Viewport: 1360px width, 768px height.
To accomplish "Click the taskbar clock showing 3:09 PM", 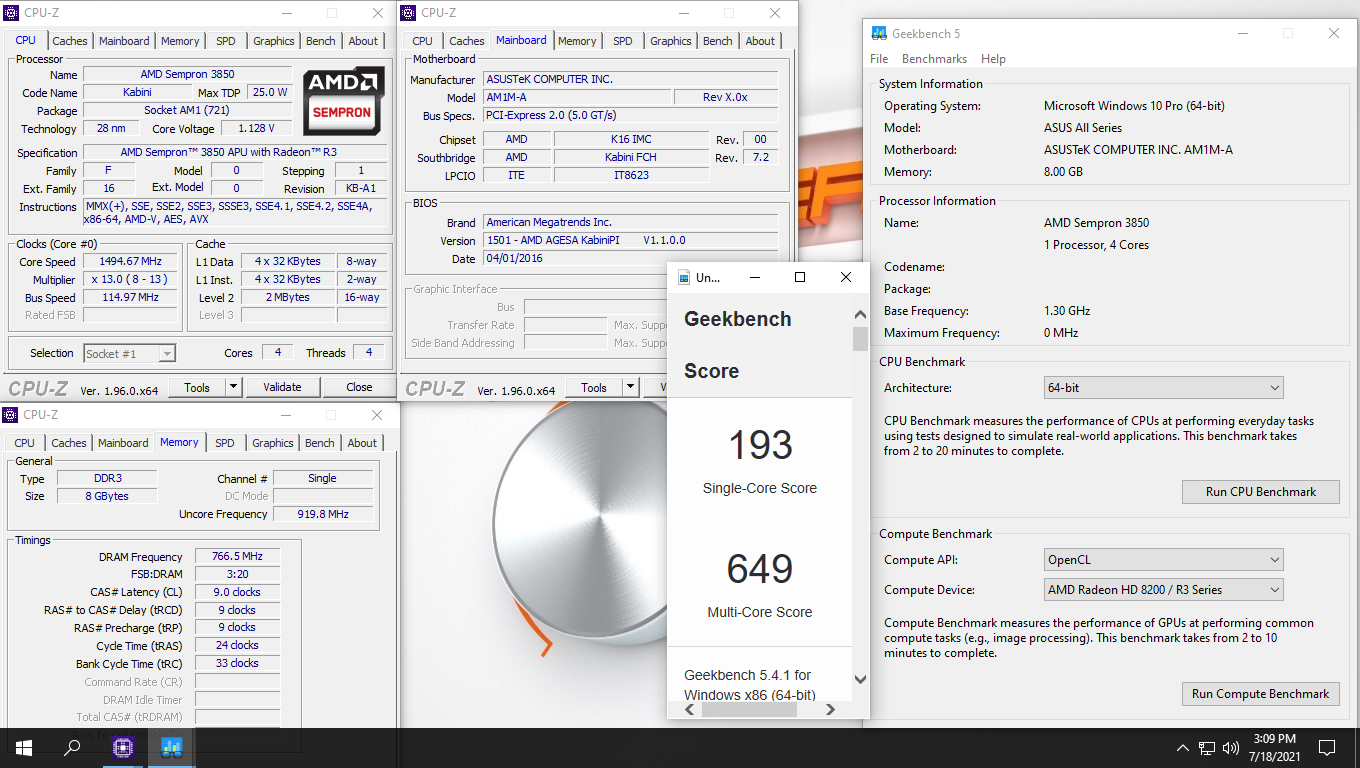I will tap(1275, 748).
